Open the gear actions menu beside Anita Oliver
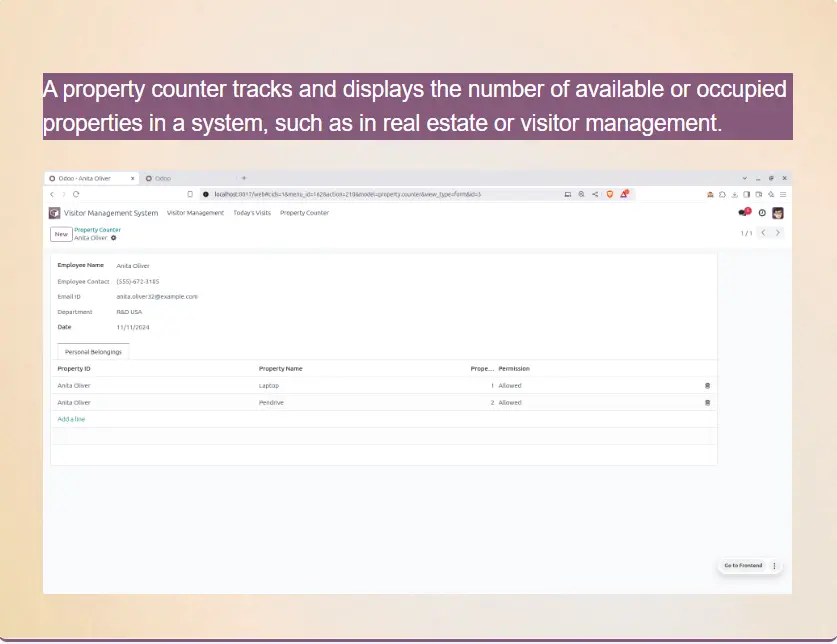This screenshot has height=644, width=837. point(114,238)
